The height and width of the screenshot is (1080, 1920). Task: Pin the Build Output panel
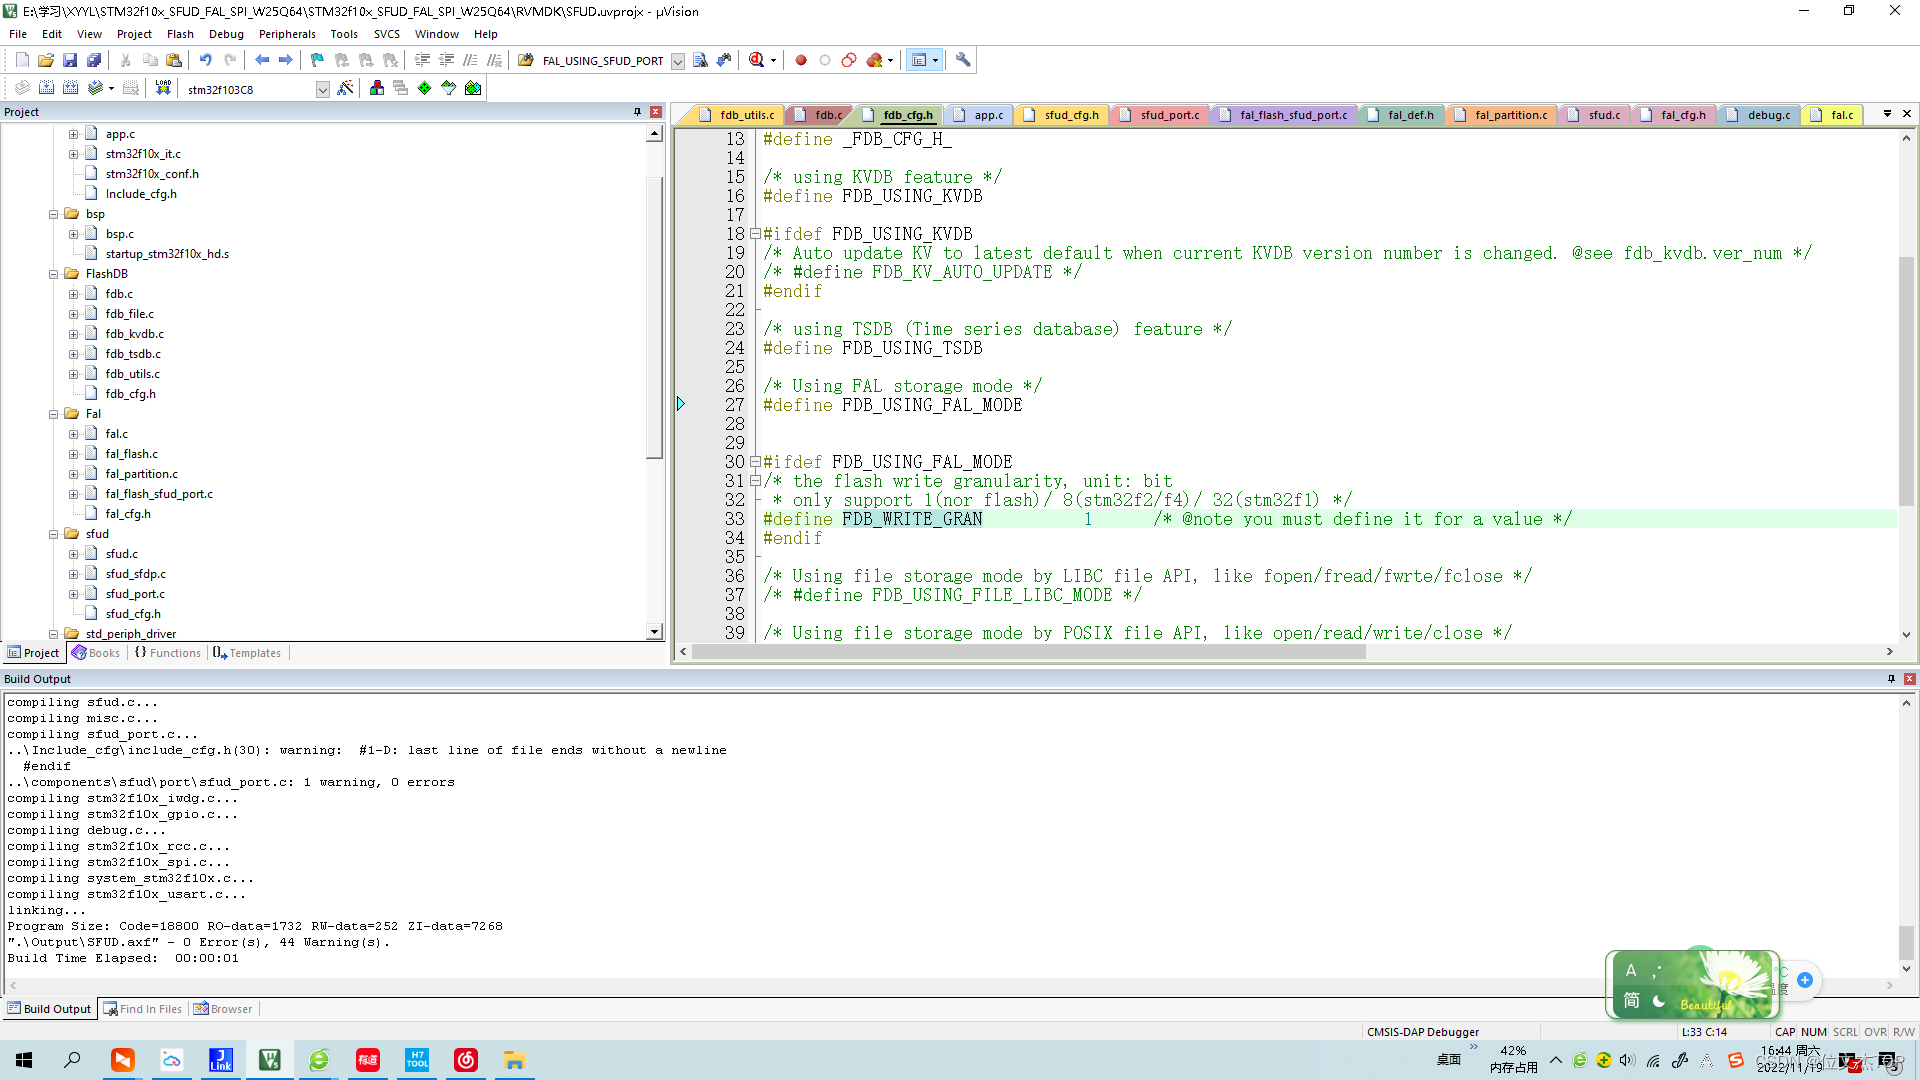1891,679
